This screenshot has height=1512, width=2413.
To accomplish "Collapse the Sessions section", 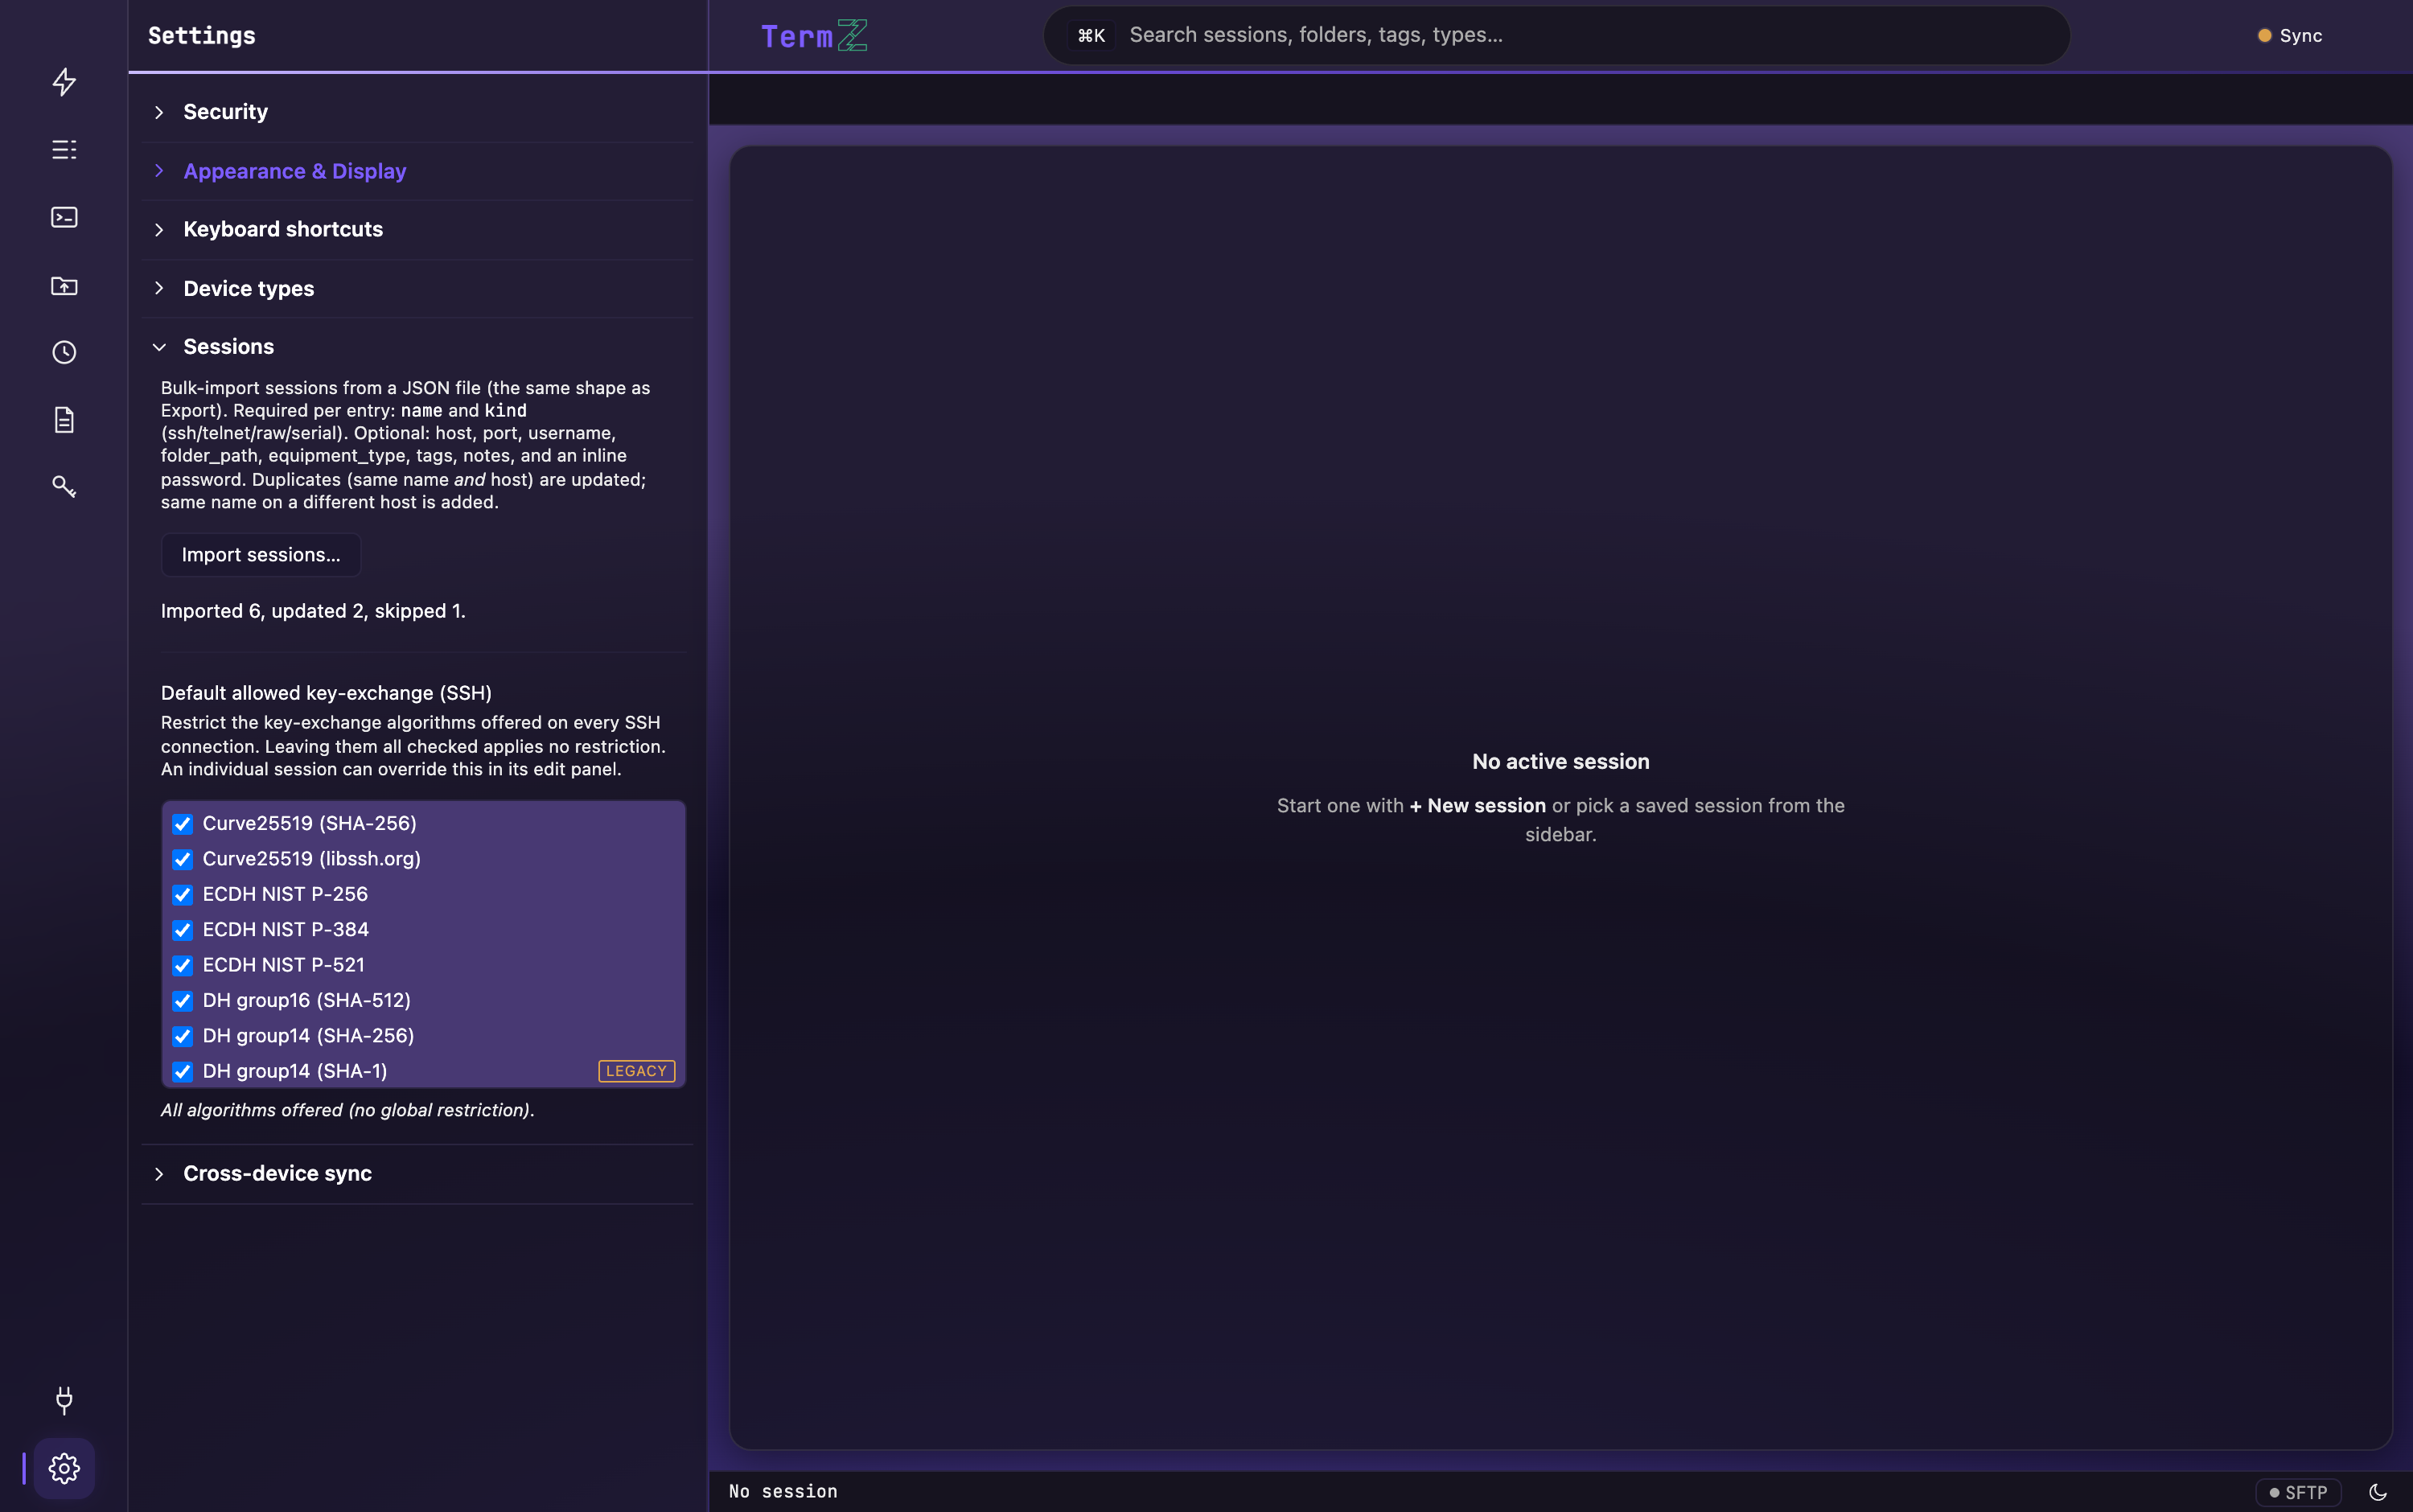I will pos(417,347).
